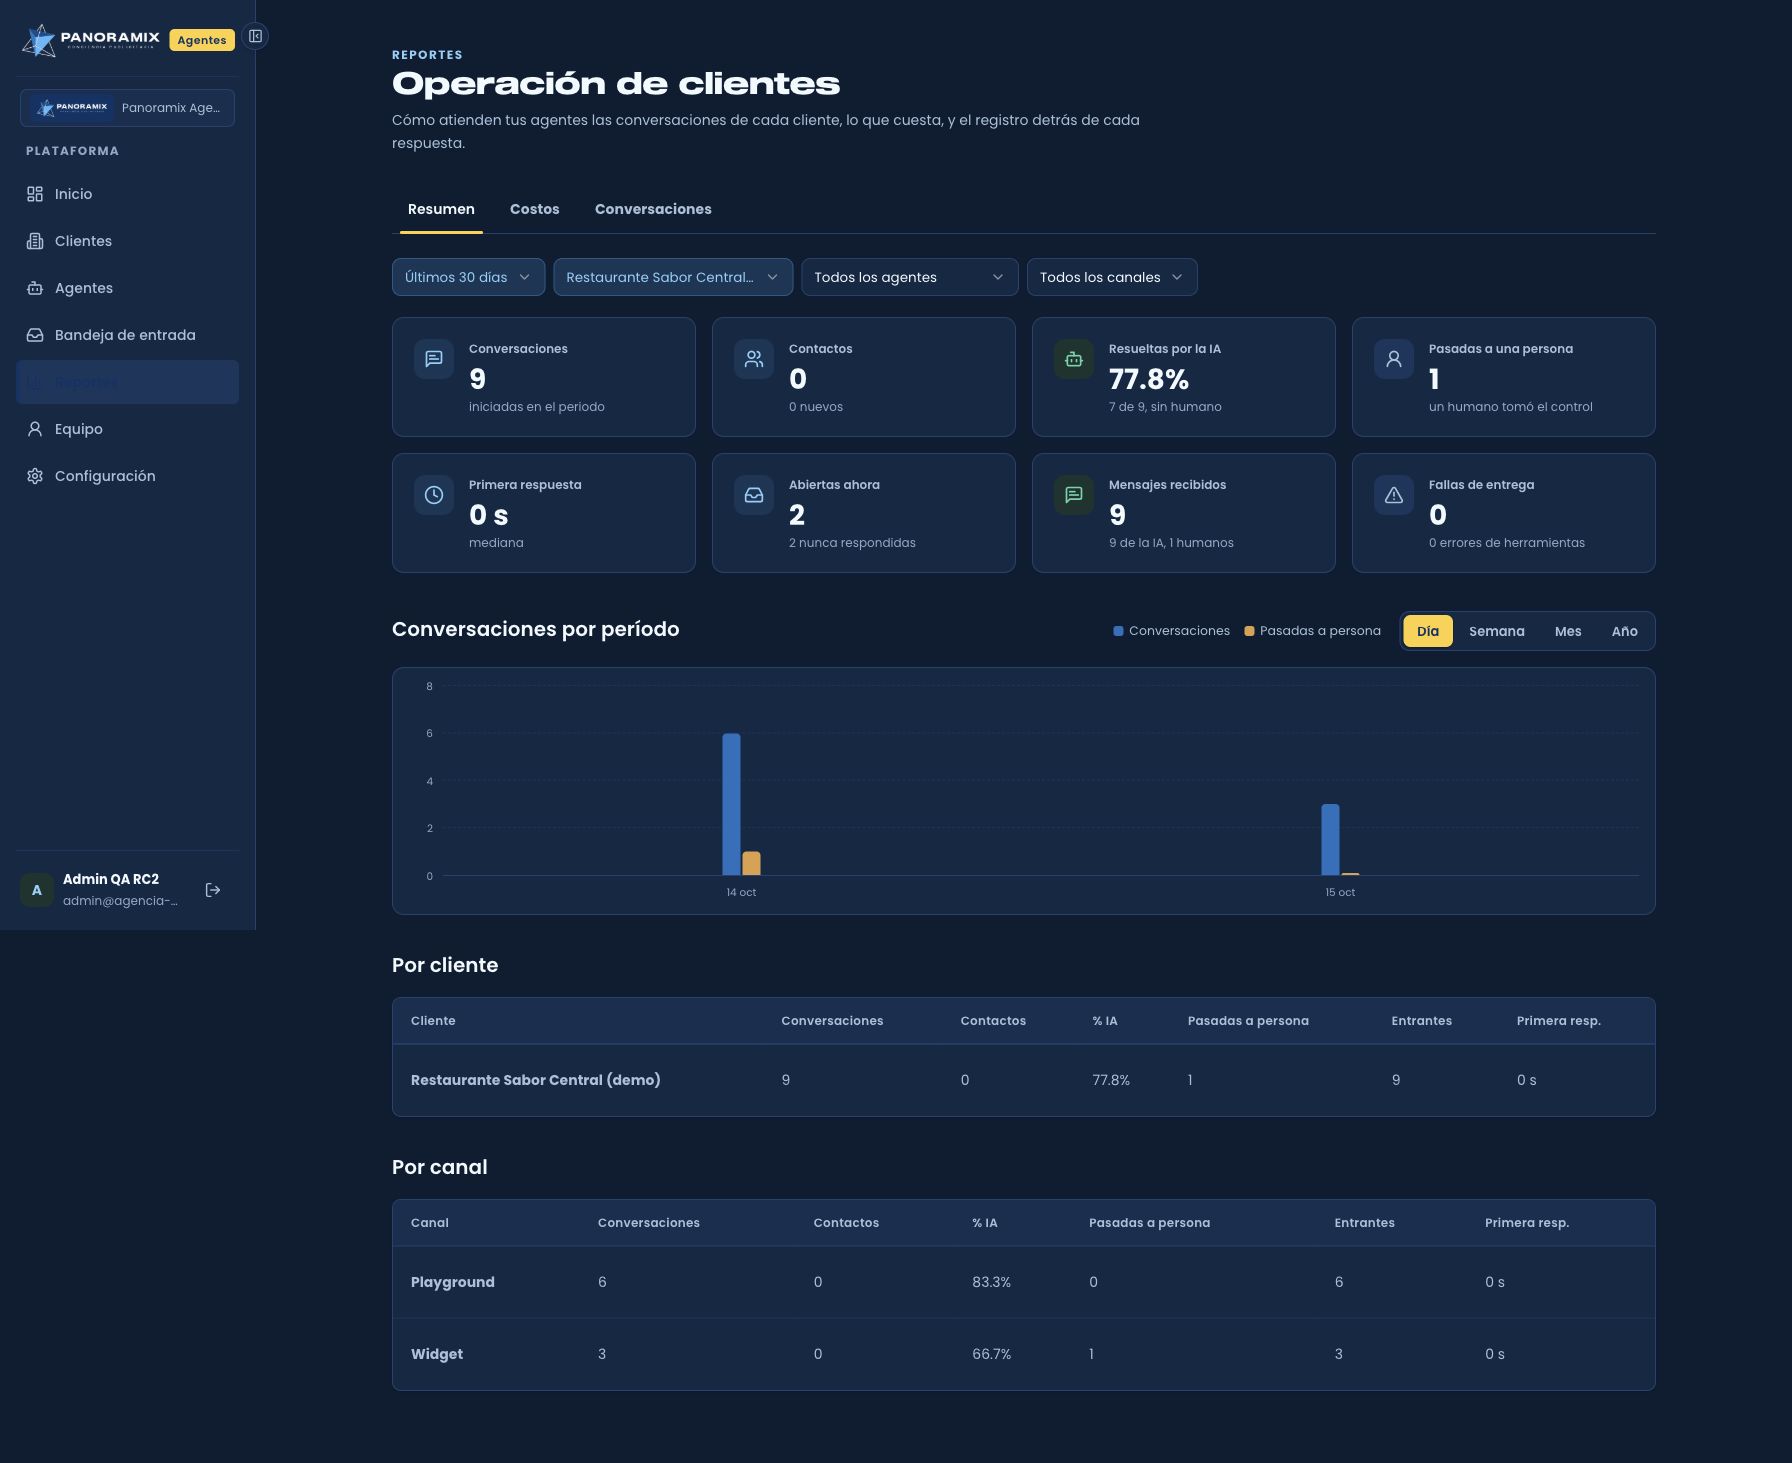This screenshot has width=1792, height=1463.
Task: Open Inicio via its grid icon
Action: point(35,194)
